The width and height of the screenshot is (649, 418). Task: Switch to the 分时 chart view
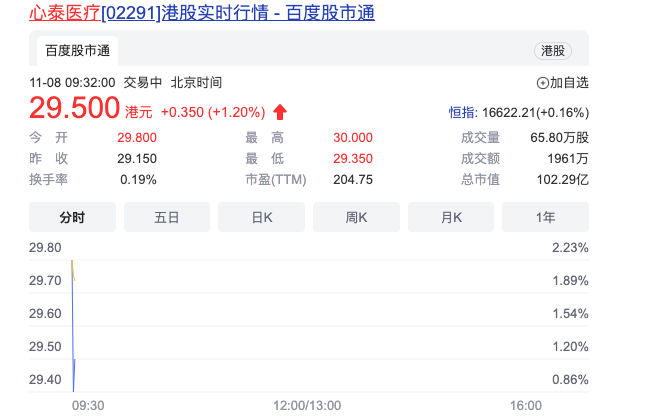pyautogui.click(x=72, y=217)
